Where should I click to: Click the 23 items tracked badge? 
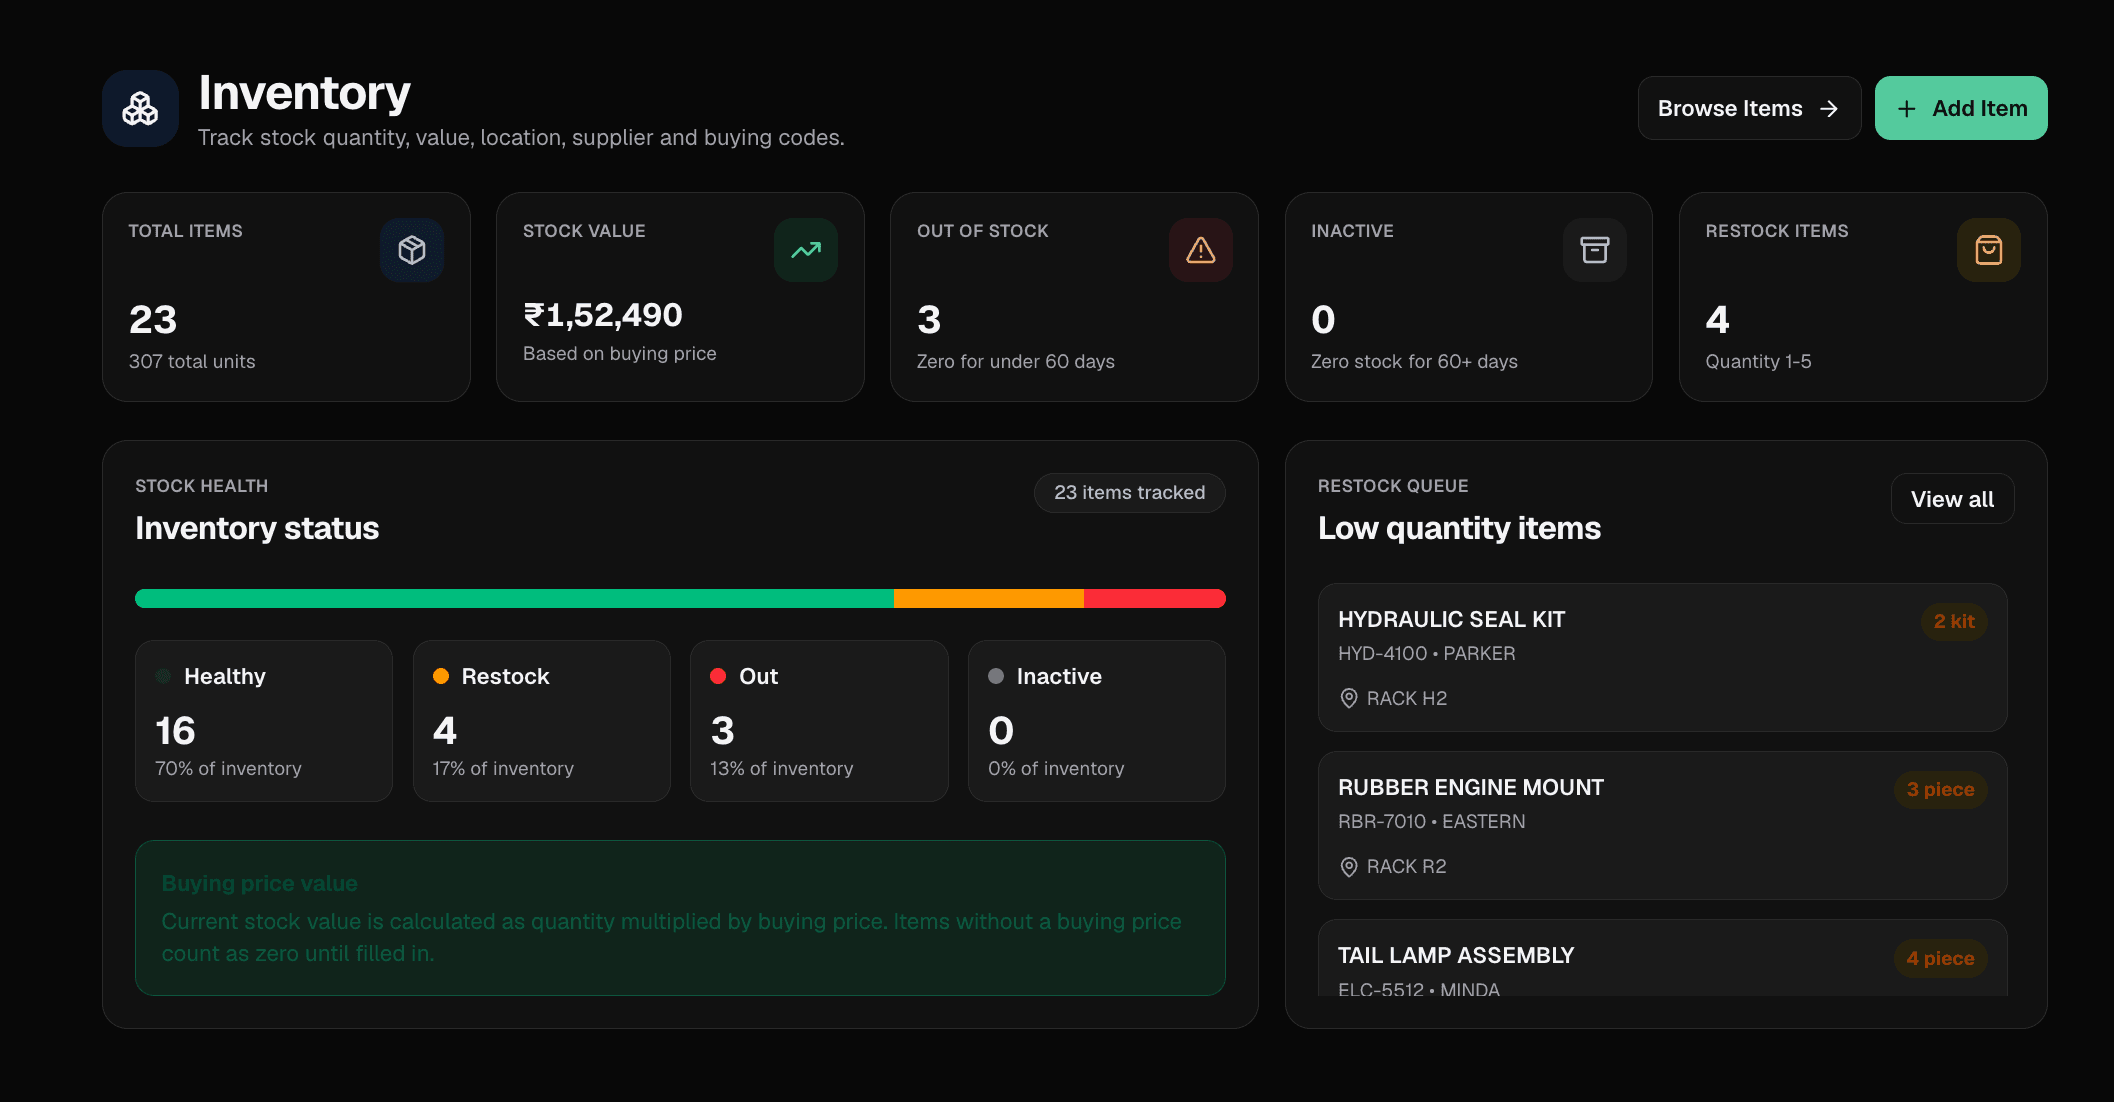click(1130, 493)
